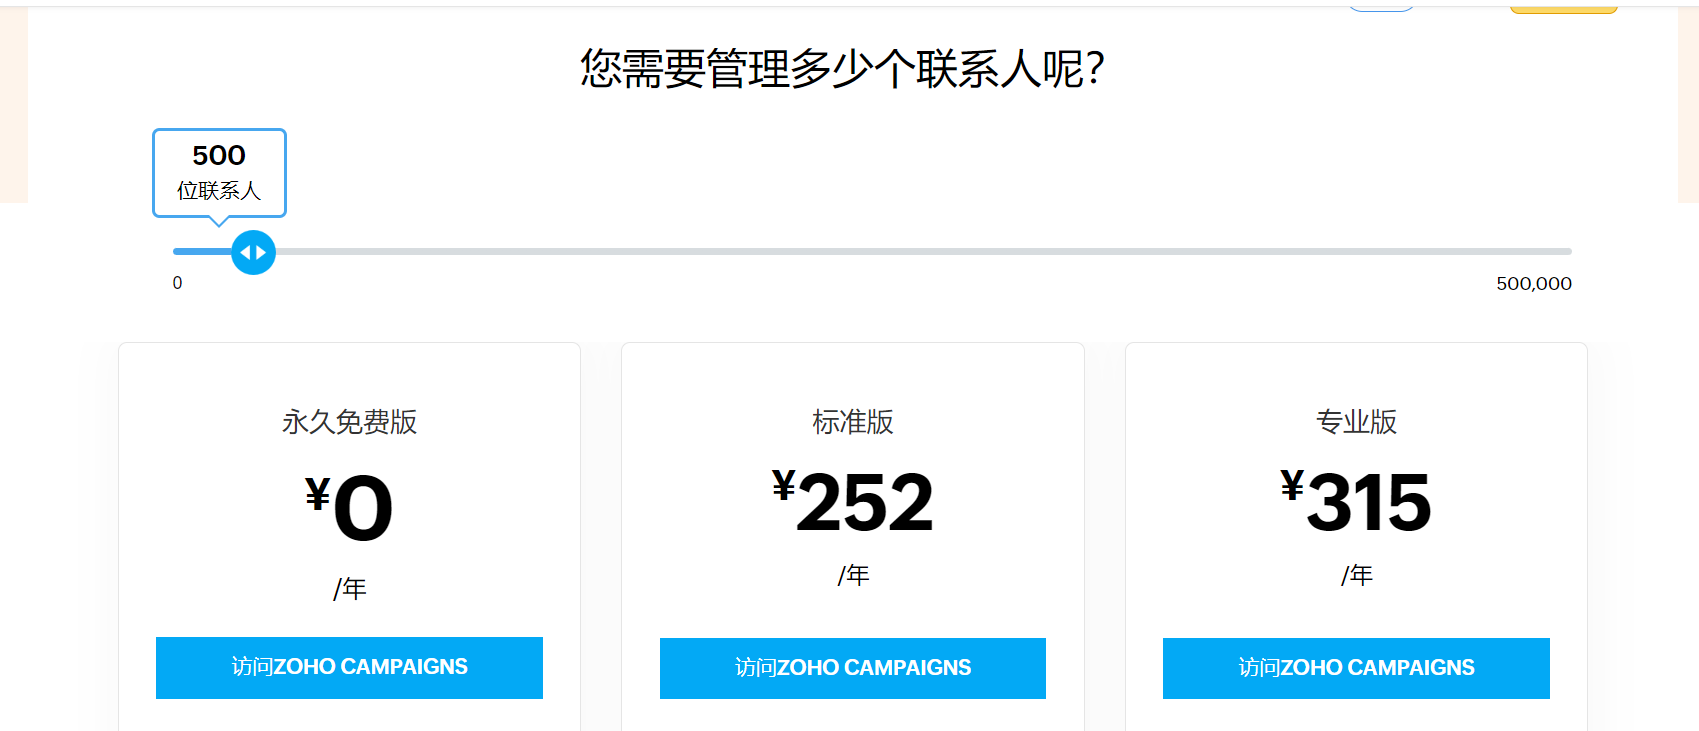Click the ¥315 price
The height and width of the screenshot is (731, 1699).
coord(1356,501)
